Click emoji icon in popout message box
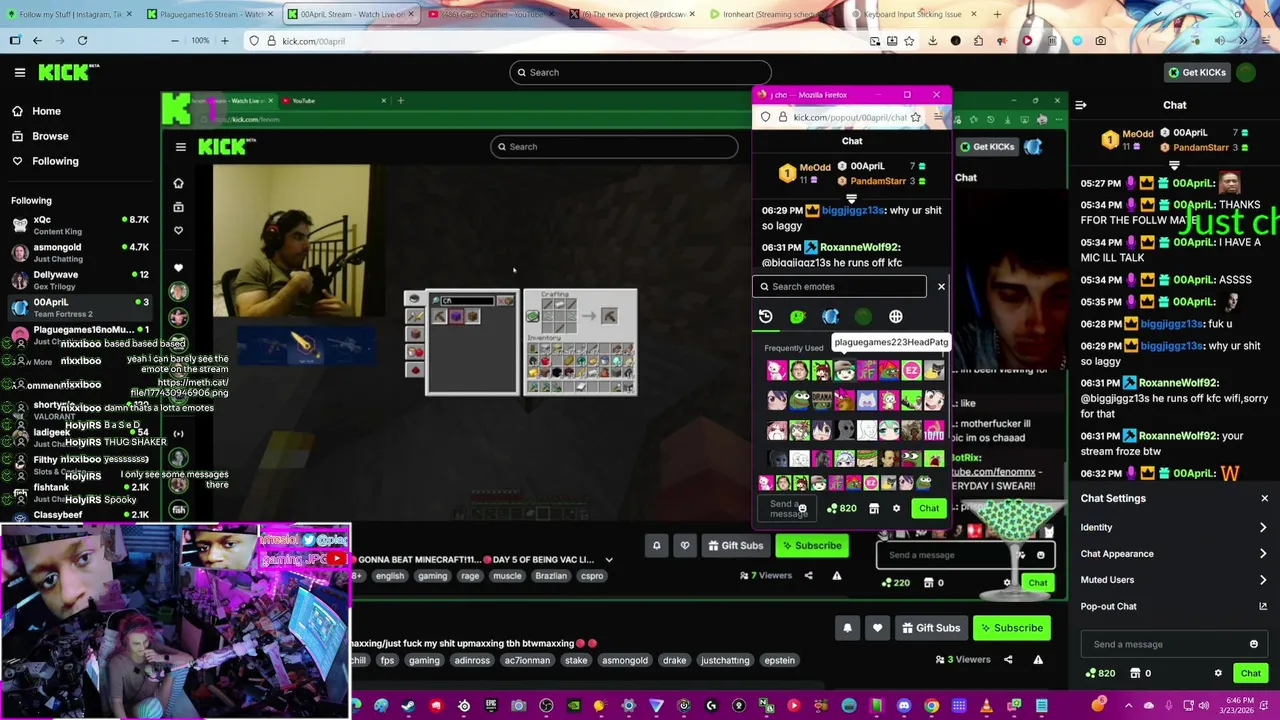The width and height of the screenshot is (1280, 720). point(802,508)
